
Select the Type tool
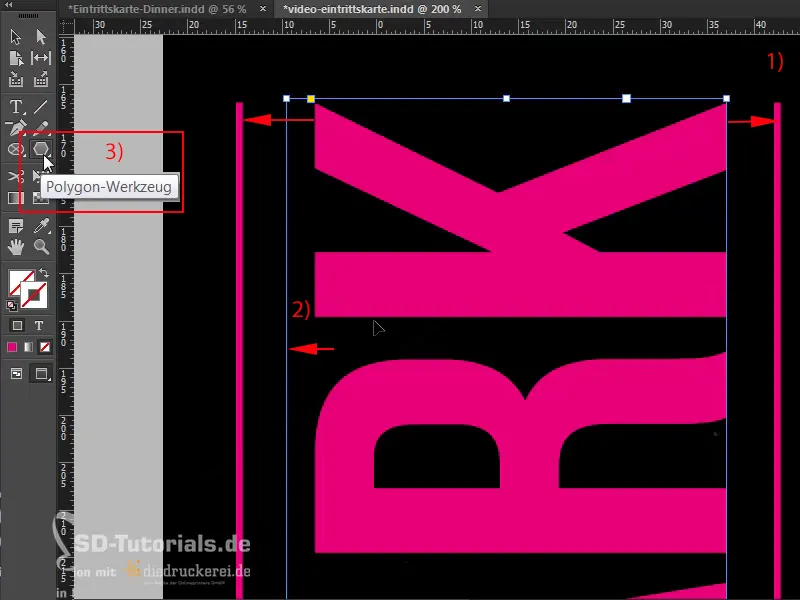(x=16, y=107)
